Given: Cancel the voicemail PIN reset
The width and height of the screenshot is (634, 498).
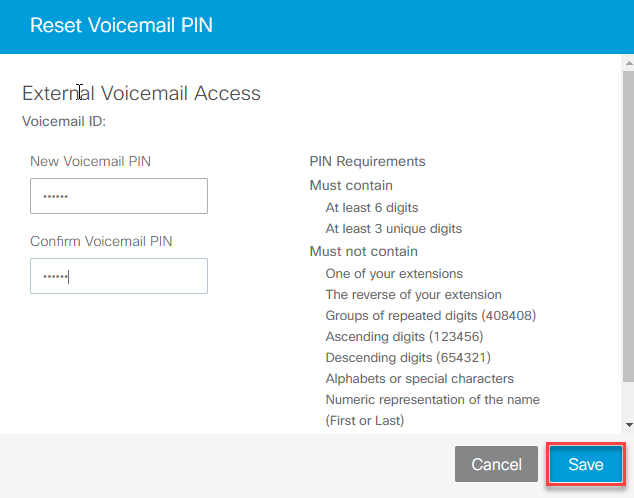Looking at the screenshot, I should (x=496, y=464).
